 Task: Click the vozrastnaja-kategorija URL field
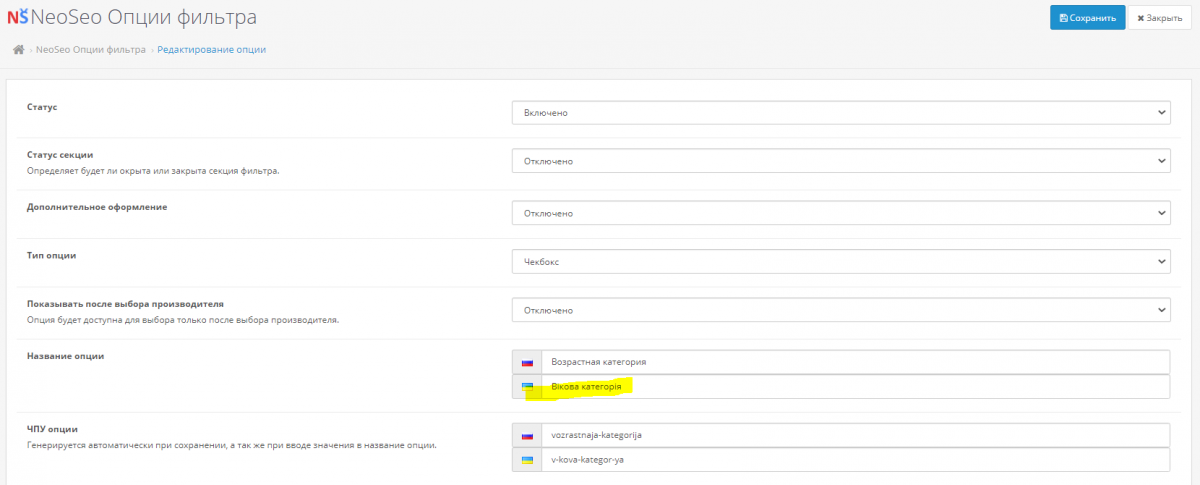click(x=855, y=435)
